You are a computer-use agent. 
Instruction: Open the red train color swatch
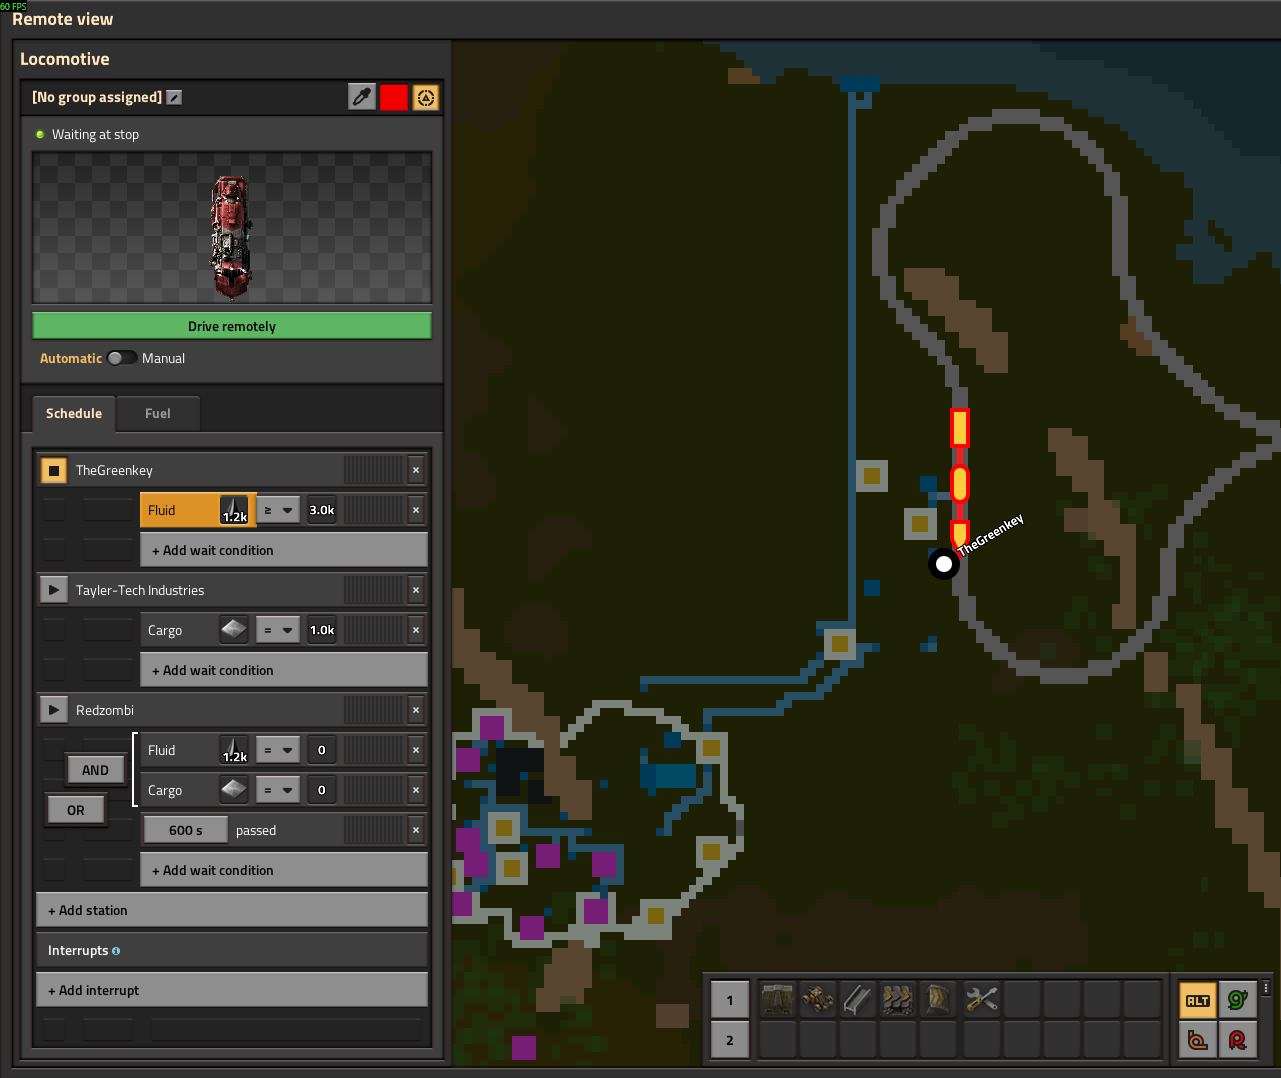[x=393, y=97]
